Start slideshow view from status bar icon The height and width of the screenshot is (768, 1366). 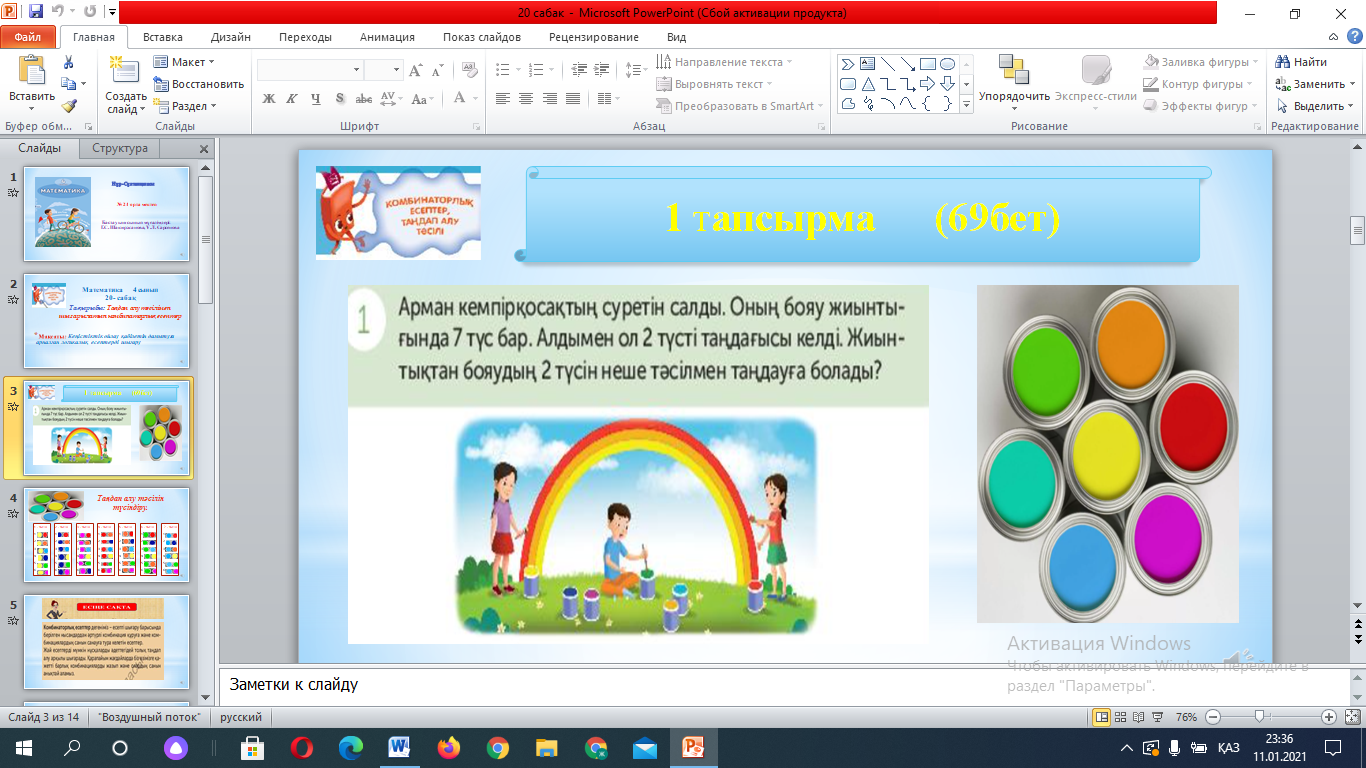click(1158, 717)
